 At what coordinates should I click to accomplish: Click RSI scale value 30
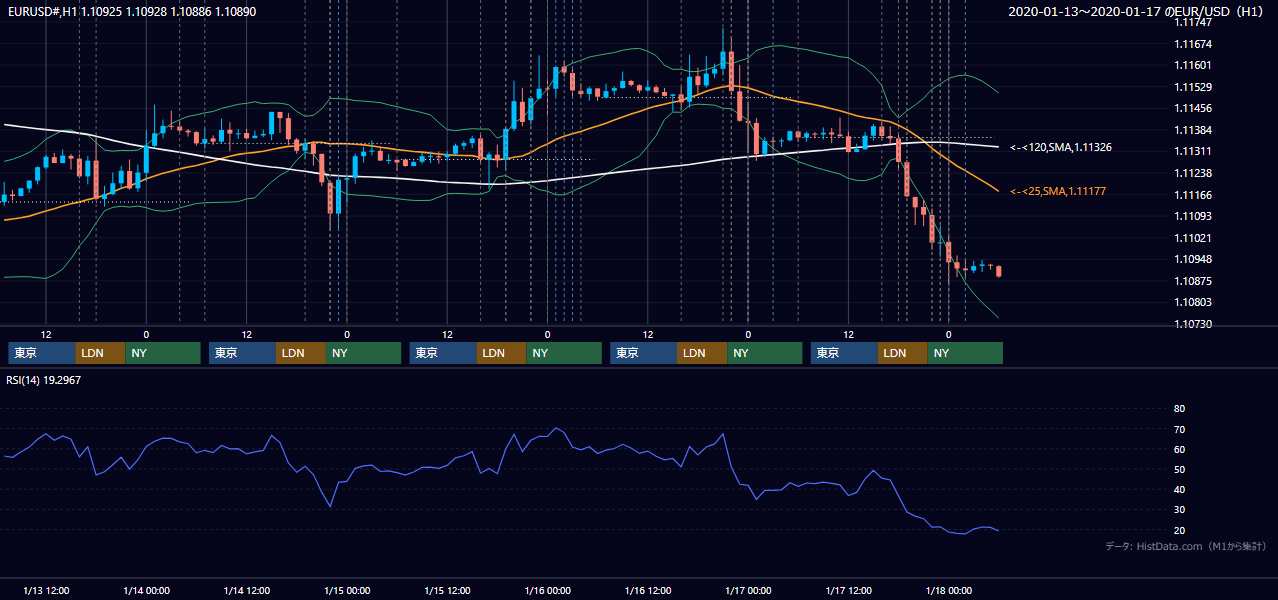click(1179, 510)
